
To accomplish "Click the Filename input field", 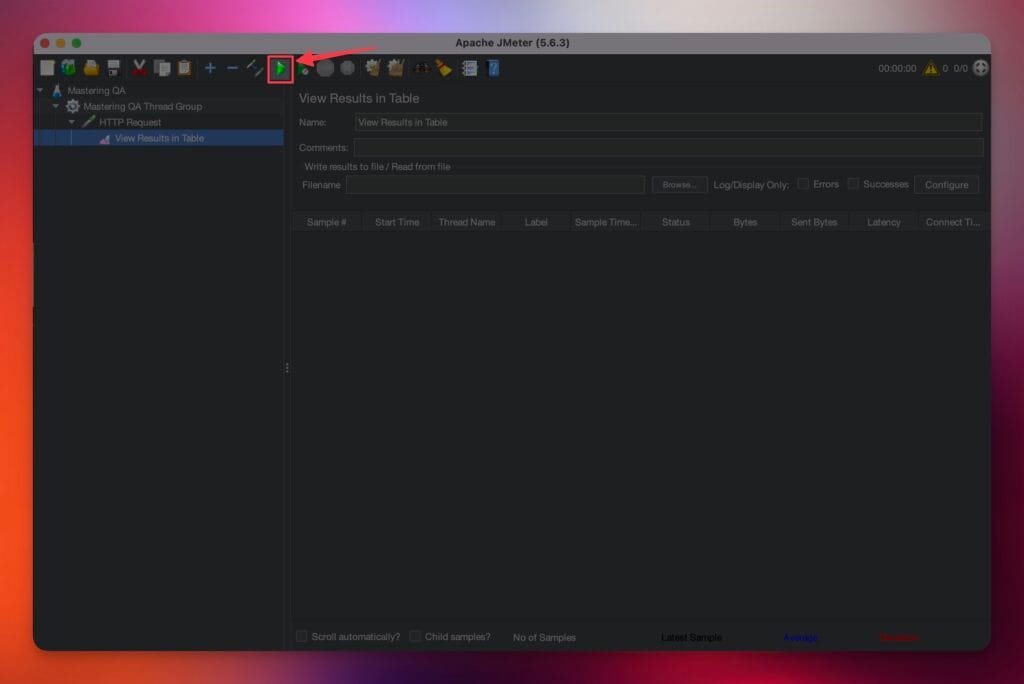I will 495,185.
